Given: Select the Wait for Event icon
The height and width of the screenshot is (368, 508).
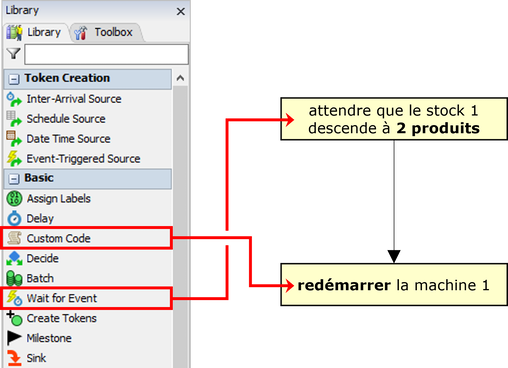Looking at the screenshot, I should (14, 298).
